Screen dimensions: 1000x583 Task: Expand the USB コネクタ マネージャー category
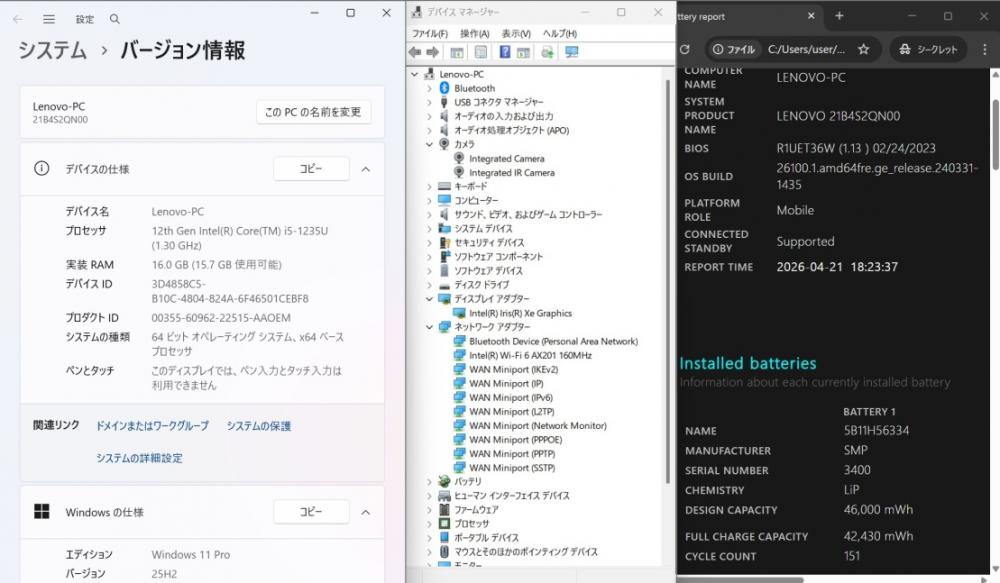pos(429,102)
